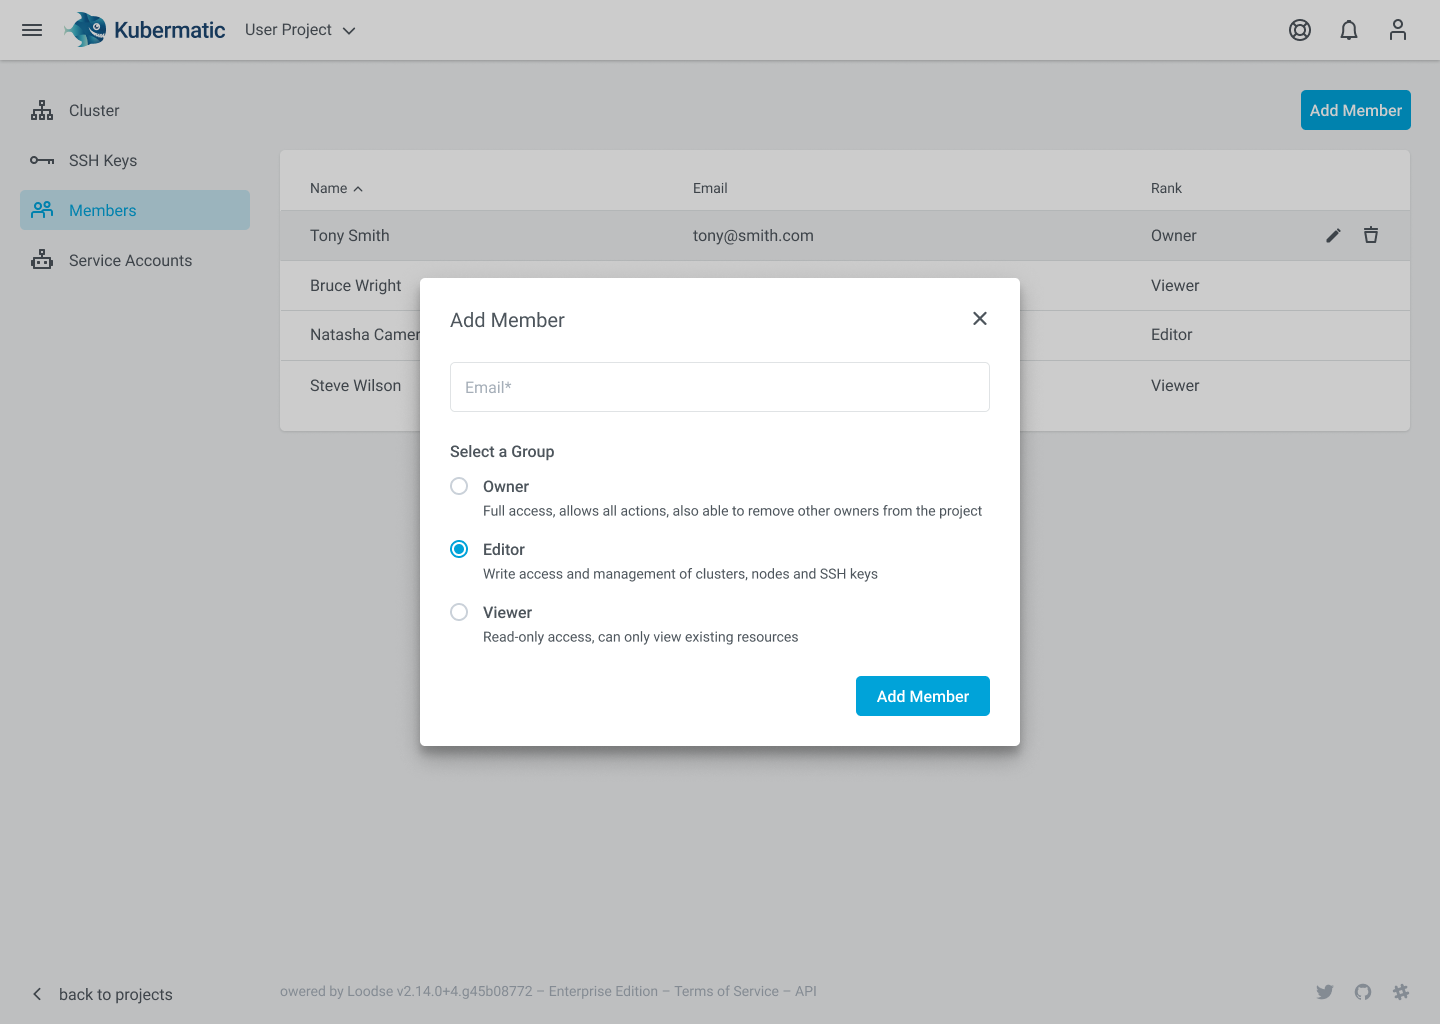The width and height of the screenshot is (1440, 1024).
Task: Open the Cluster section in the sidebar
Action: coord(93,110)
